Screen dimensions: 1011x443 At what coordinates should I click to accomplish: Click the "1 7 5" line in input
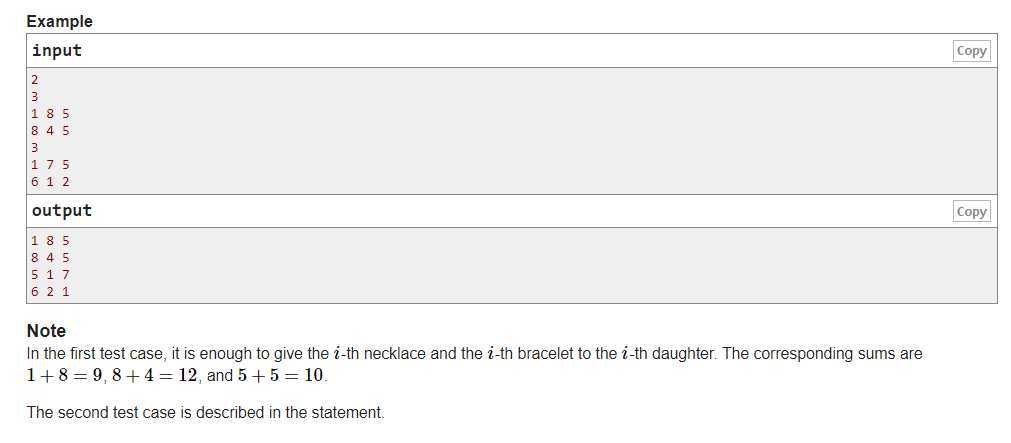[50, 165]
